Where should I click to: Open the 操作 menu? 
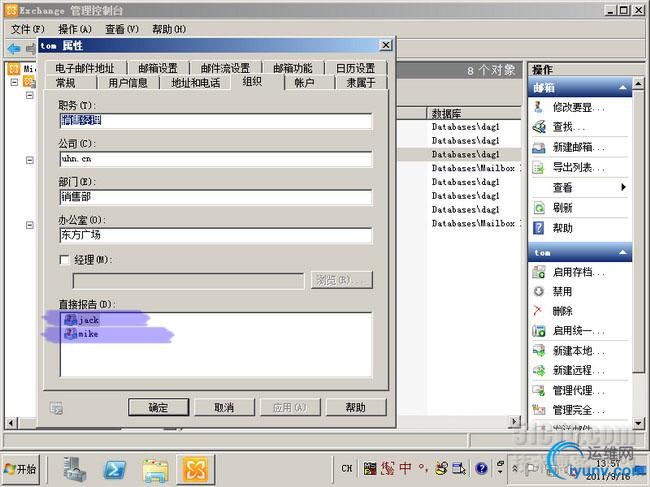(75, 29)
